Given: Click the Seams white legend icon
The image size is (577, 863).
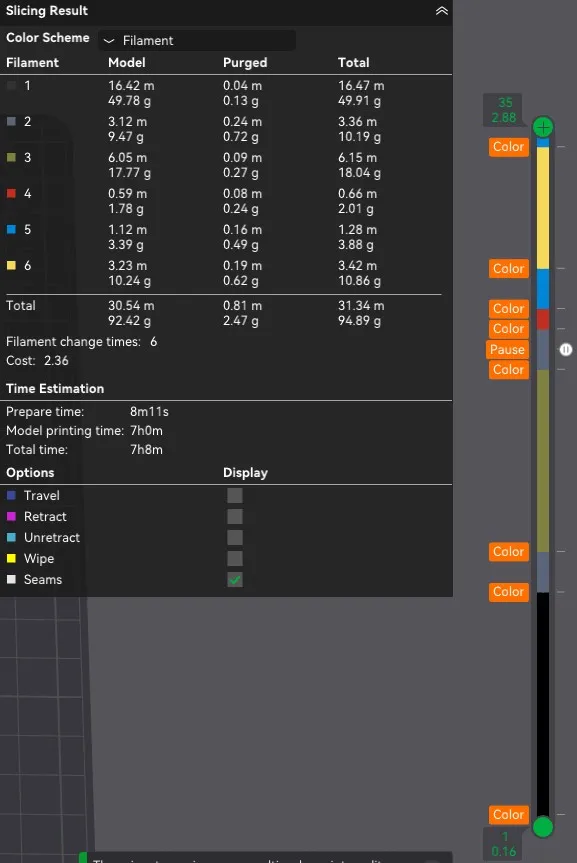Looking at the screenshot, I should pyautogui.click(x=11, y=580).
